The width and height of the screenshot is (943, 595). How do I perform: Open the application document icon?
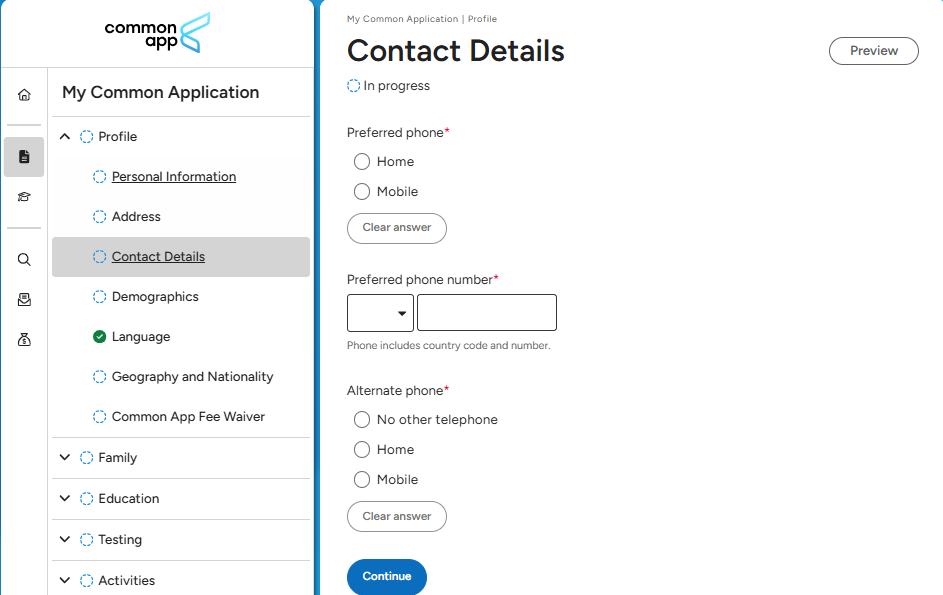(24, 157)
